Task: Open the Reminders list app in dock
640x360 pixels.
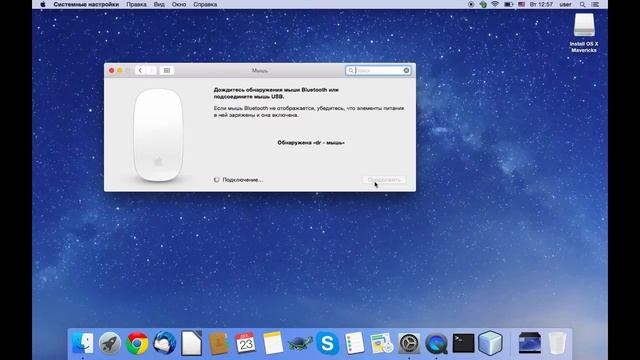Action: [355, 343]
